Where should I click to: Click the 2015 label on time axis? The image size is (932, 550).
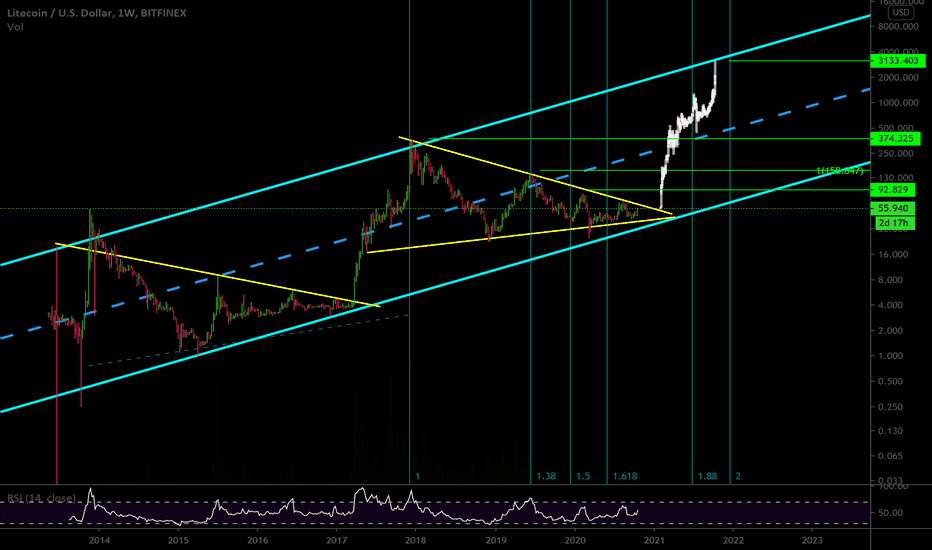[178, 540]
